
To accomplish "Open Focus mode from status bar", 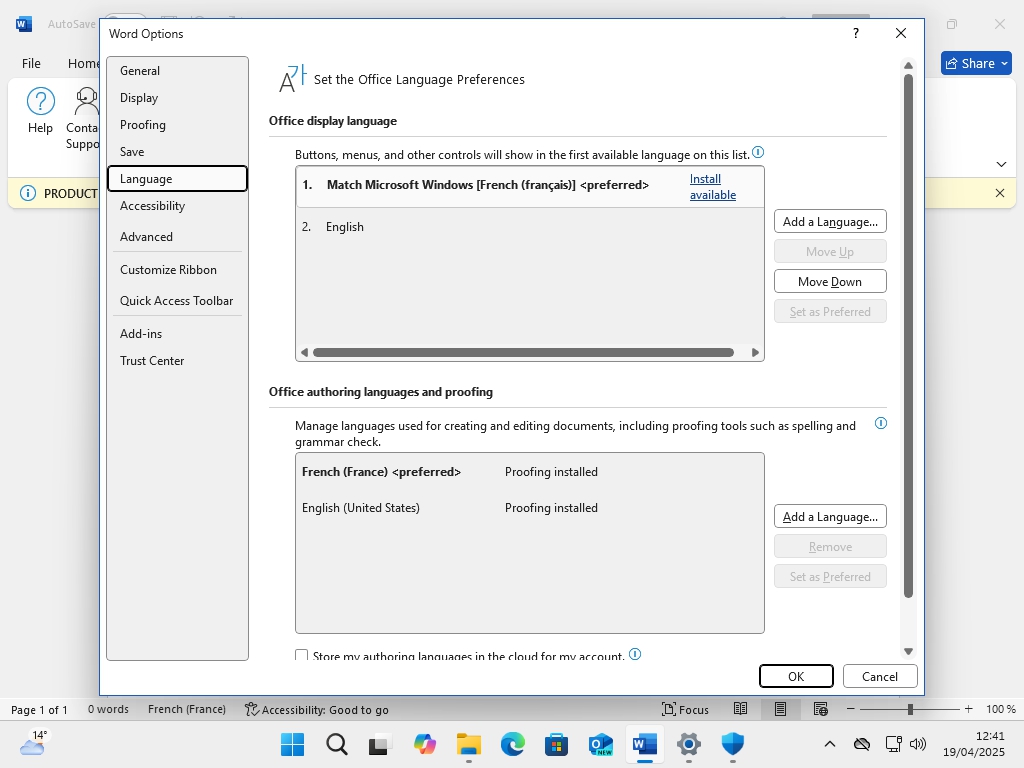I will point(686,709).
